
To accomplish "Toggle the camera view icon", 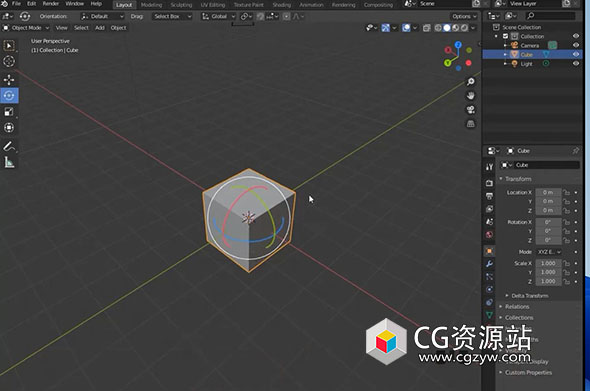I will (x=471, y=110).
